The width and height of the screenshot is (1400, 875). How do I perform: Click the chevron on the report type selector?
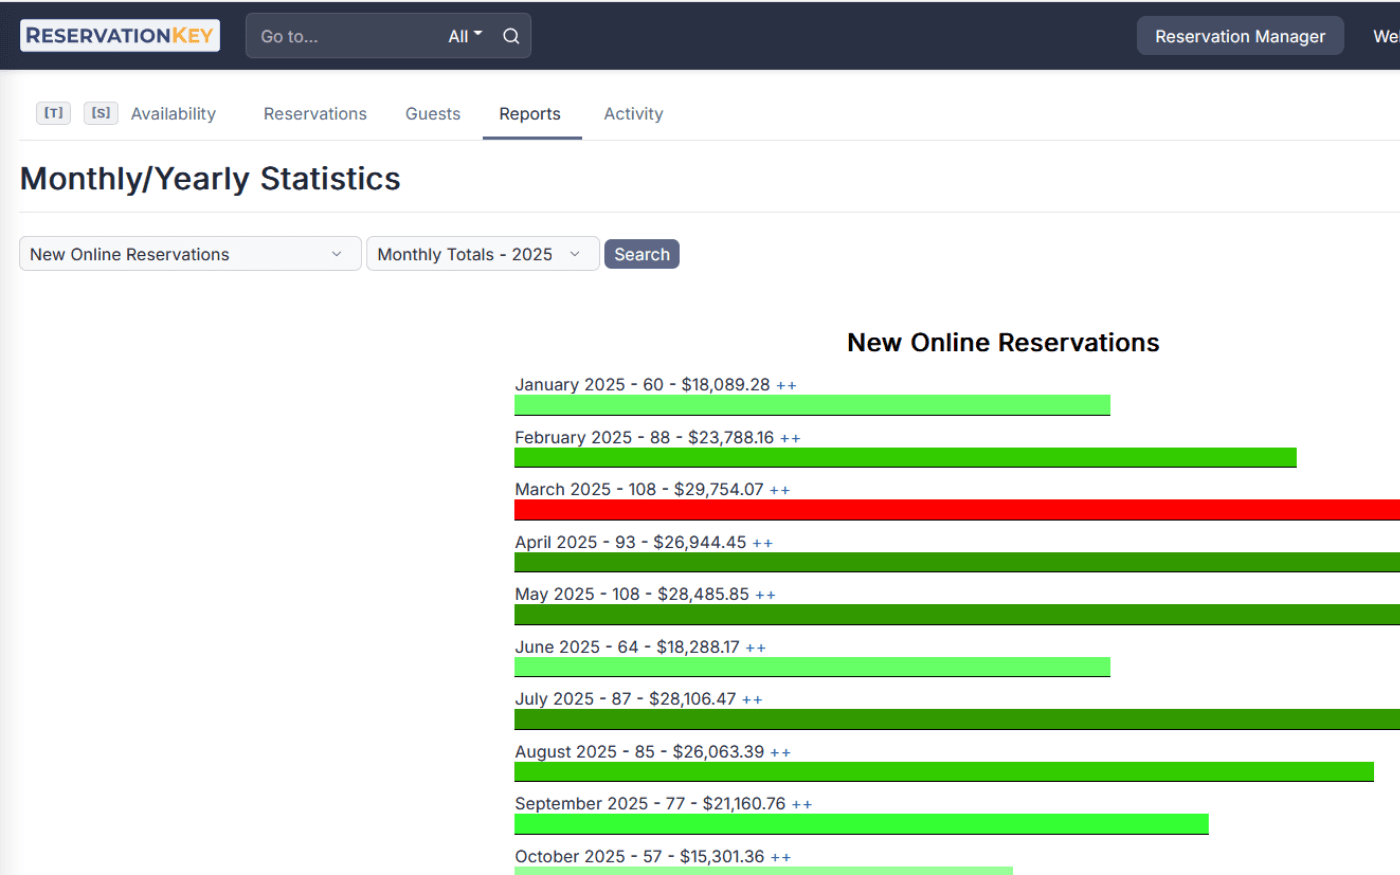coord(337,253)
